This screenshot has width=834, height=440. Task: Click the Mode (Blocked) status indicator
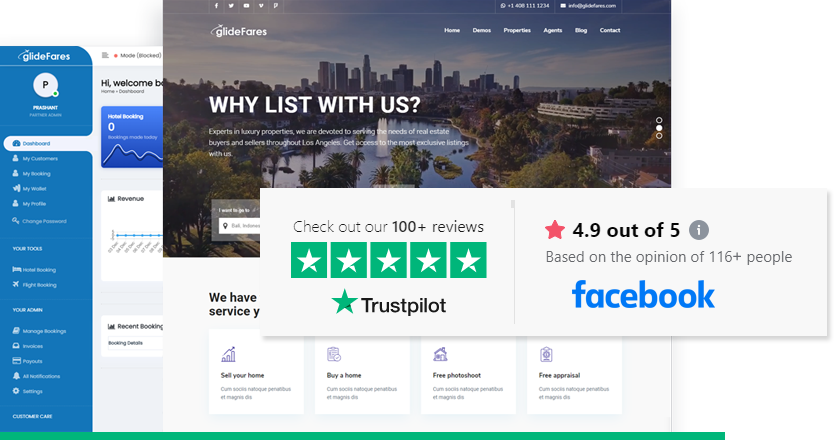click(137, 55)
